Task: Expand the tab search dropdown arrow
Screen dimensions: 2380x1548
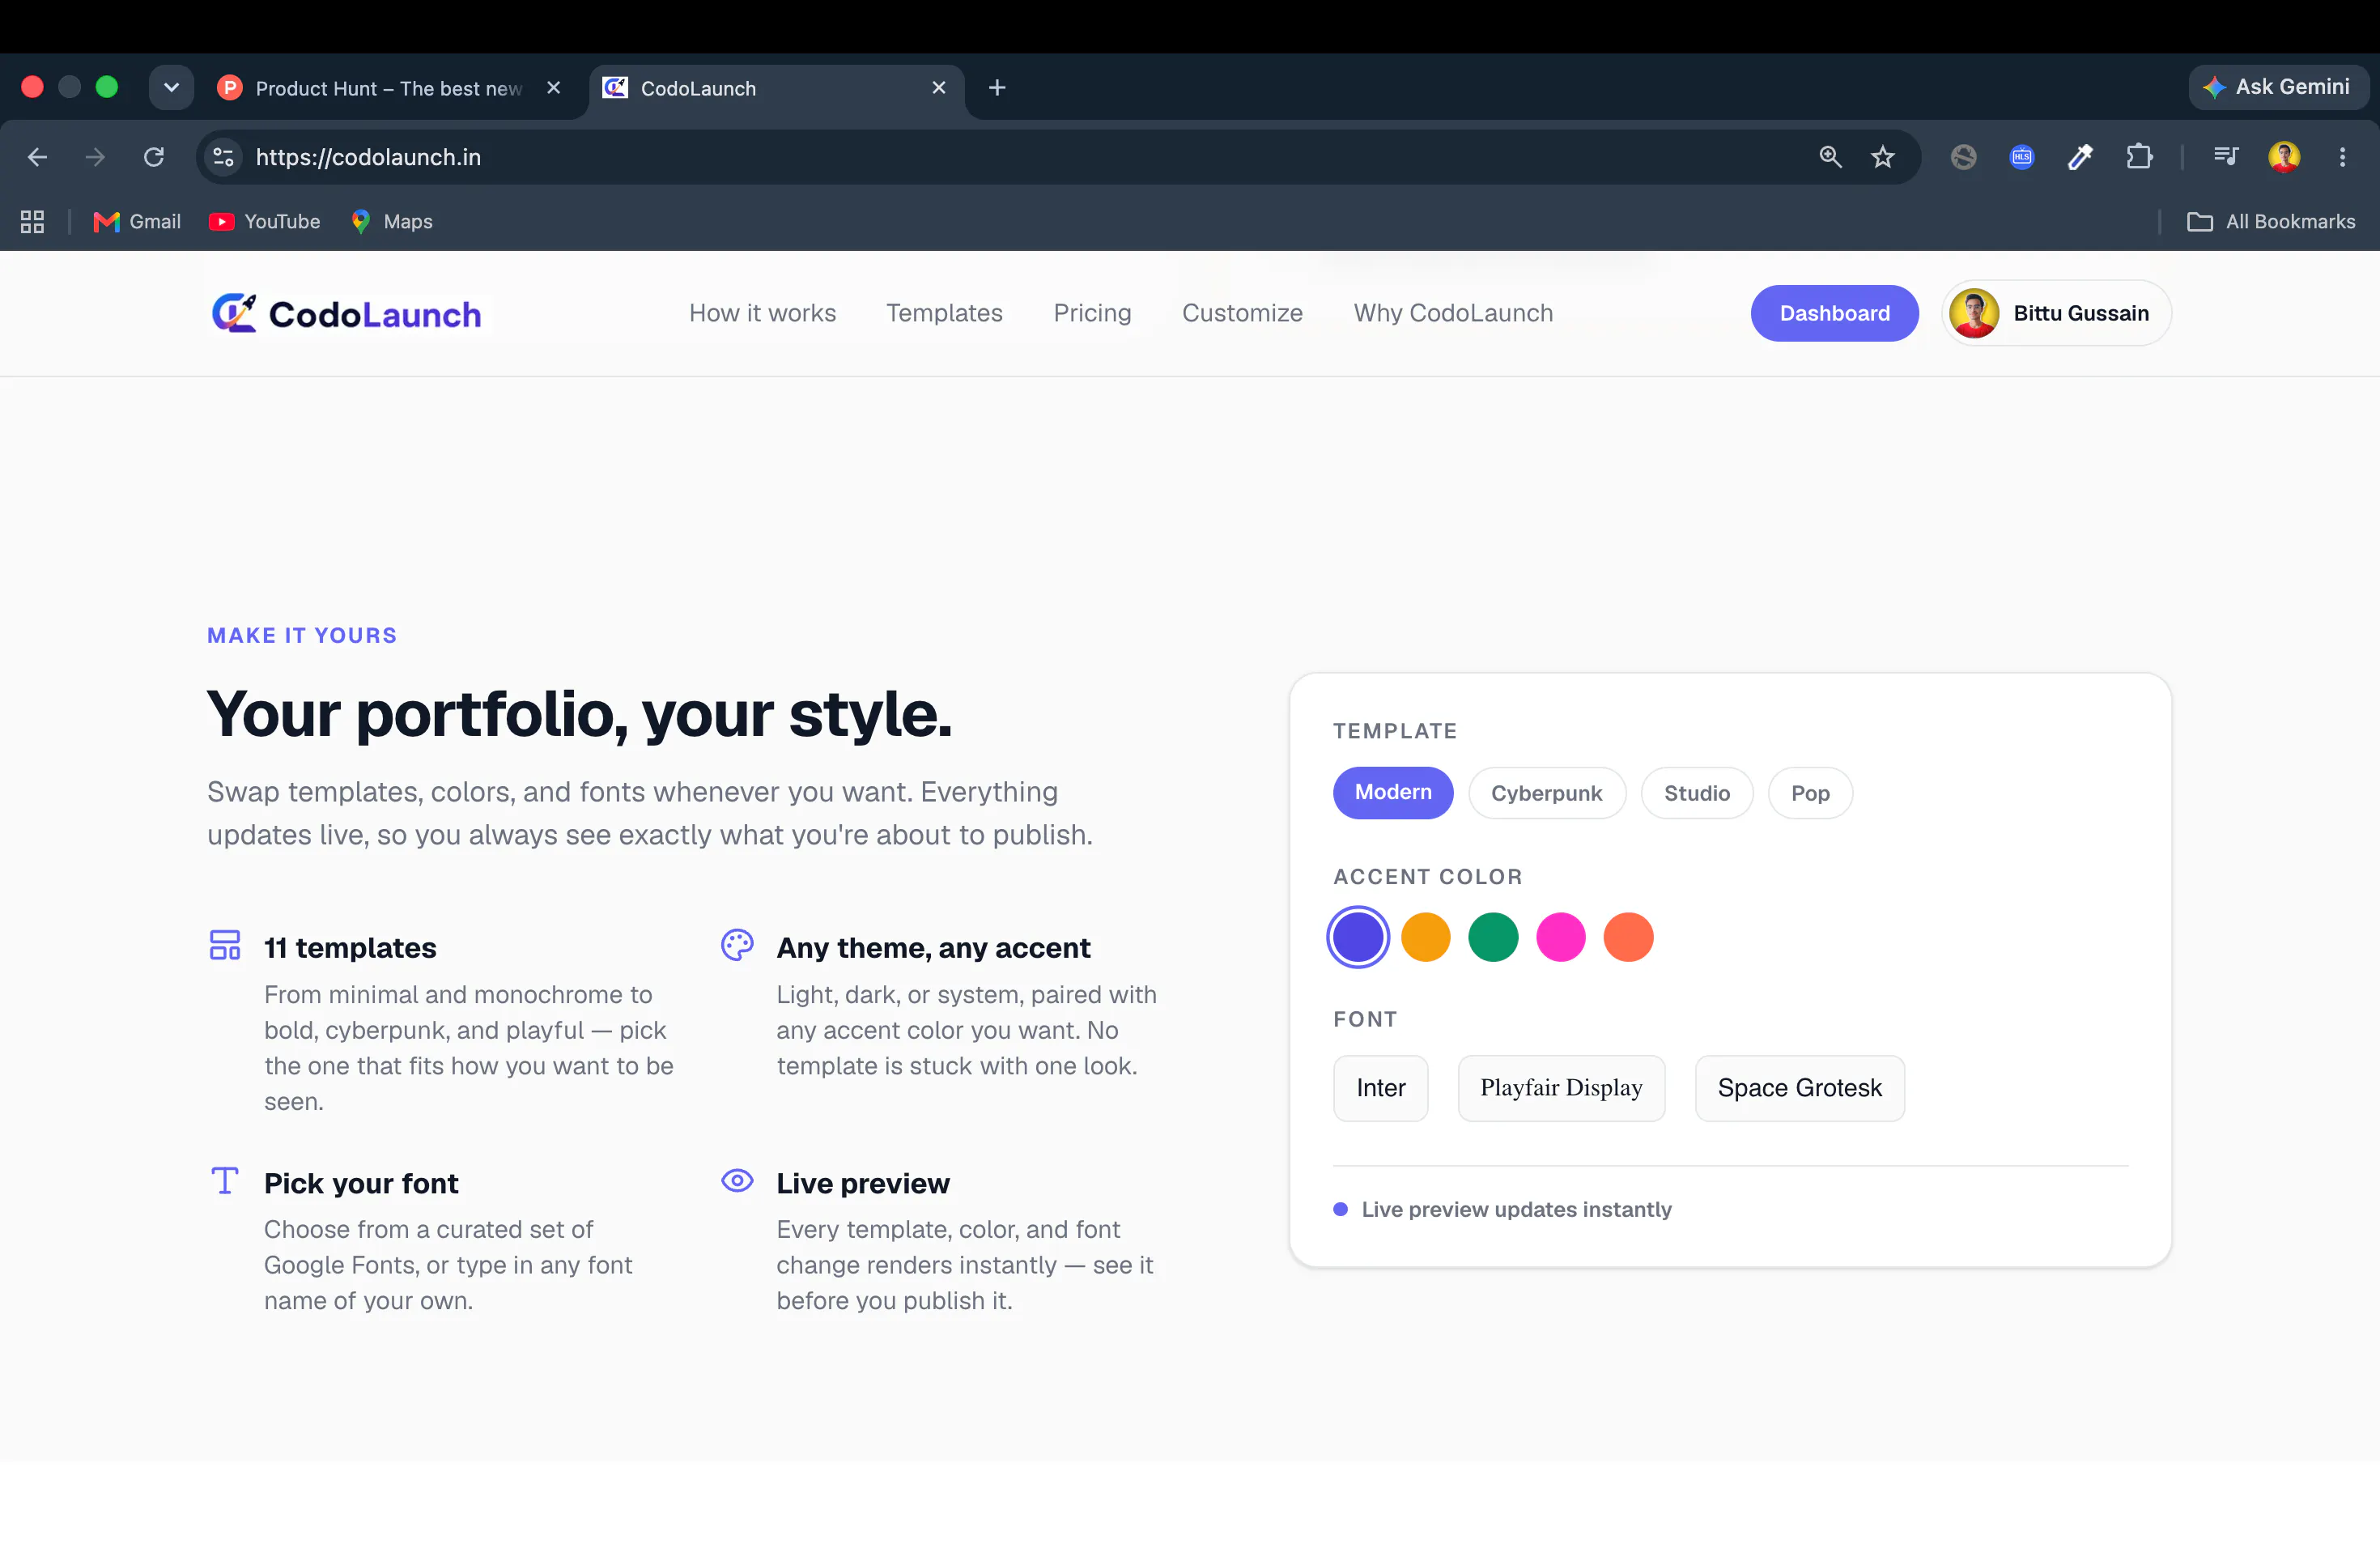Action: click(171, 88)
